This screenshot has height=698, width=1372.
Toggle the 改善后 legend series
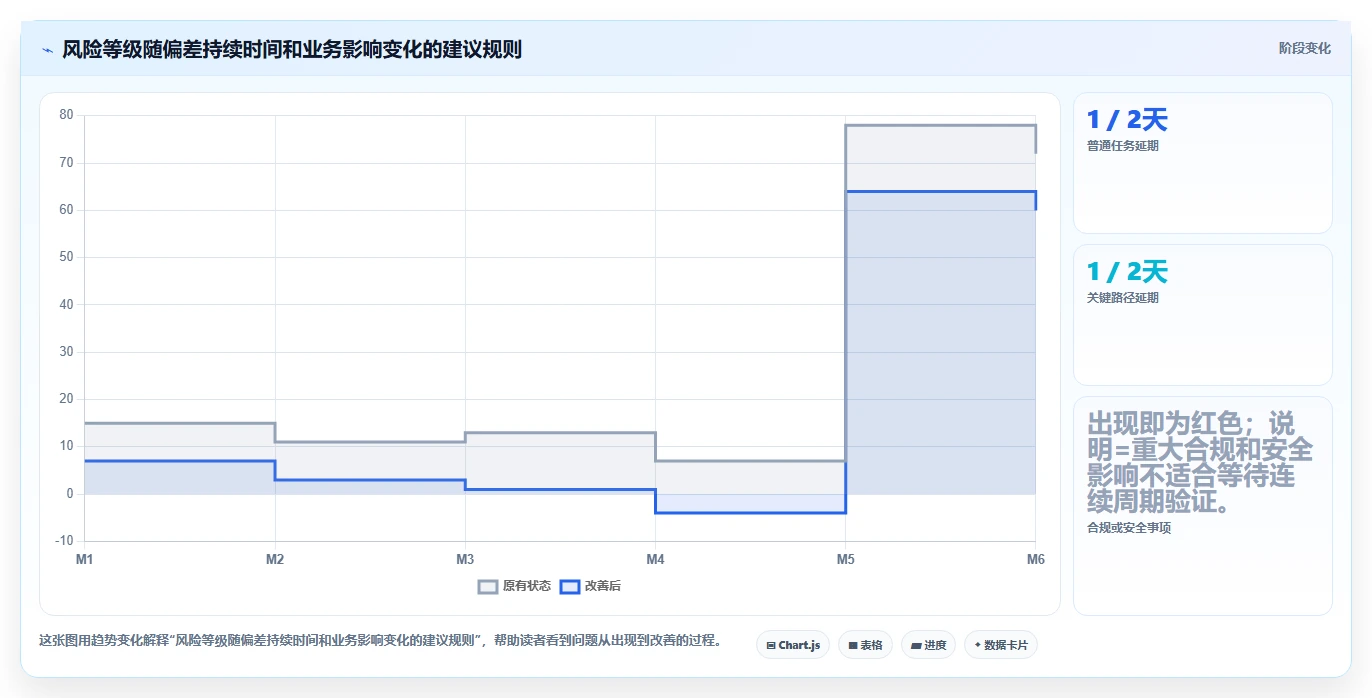tap(590, 586)
